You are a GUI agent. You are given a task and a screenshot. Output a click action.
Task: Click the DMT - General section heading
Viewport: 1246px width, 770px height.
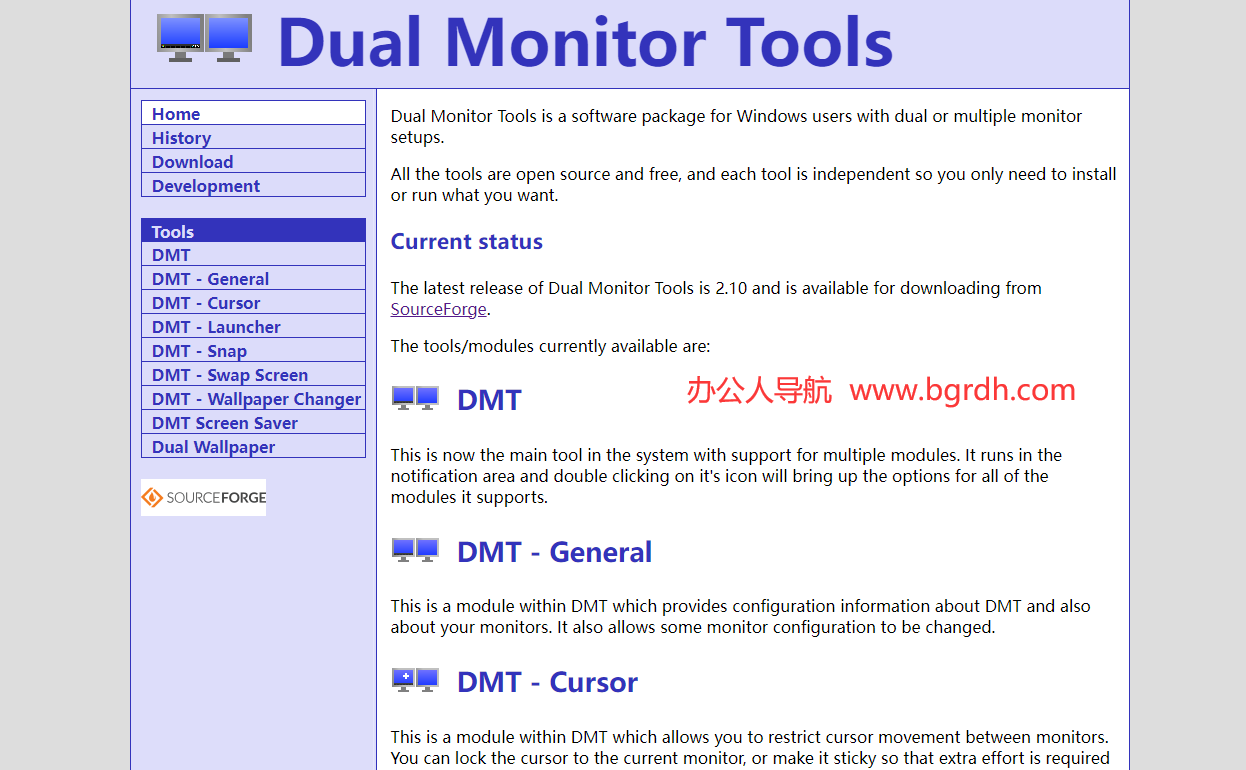(x=554, y=552)
